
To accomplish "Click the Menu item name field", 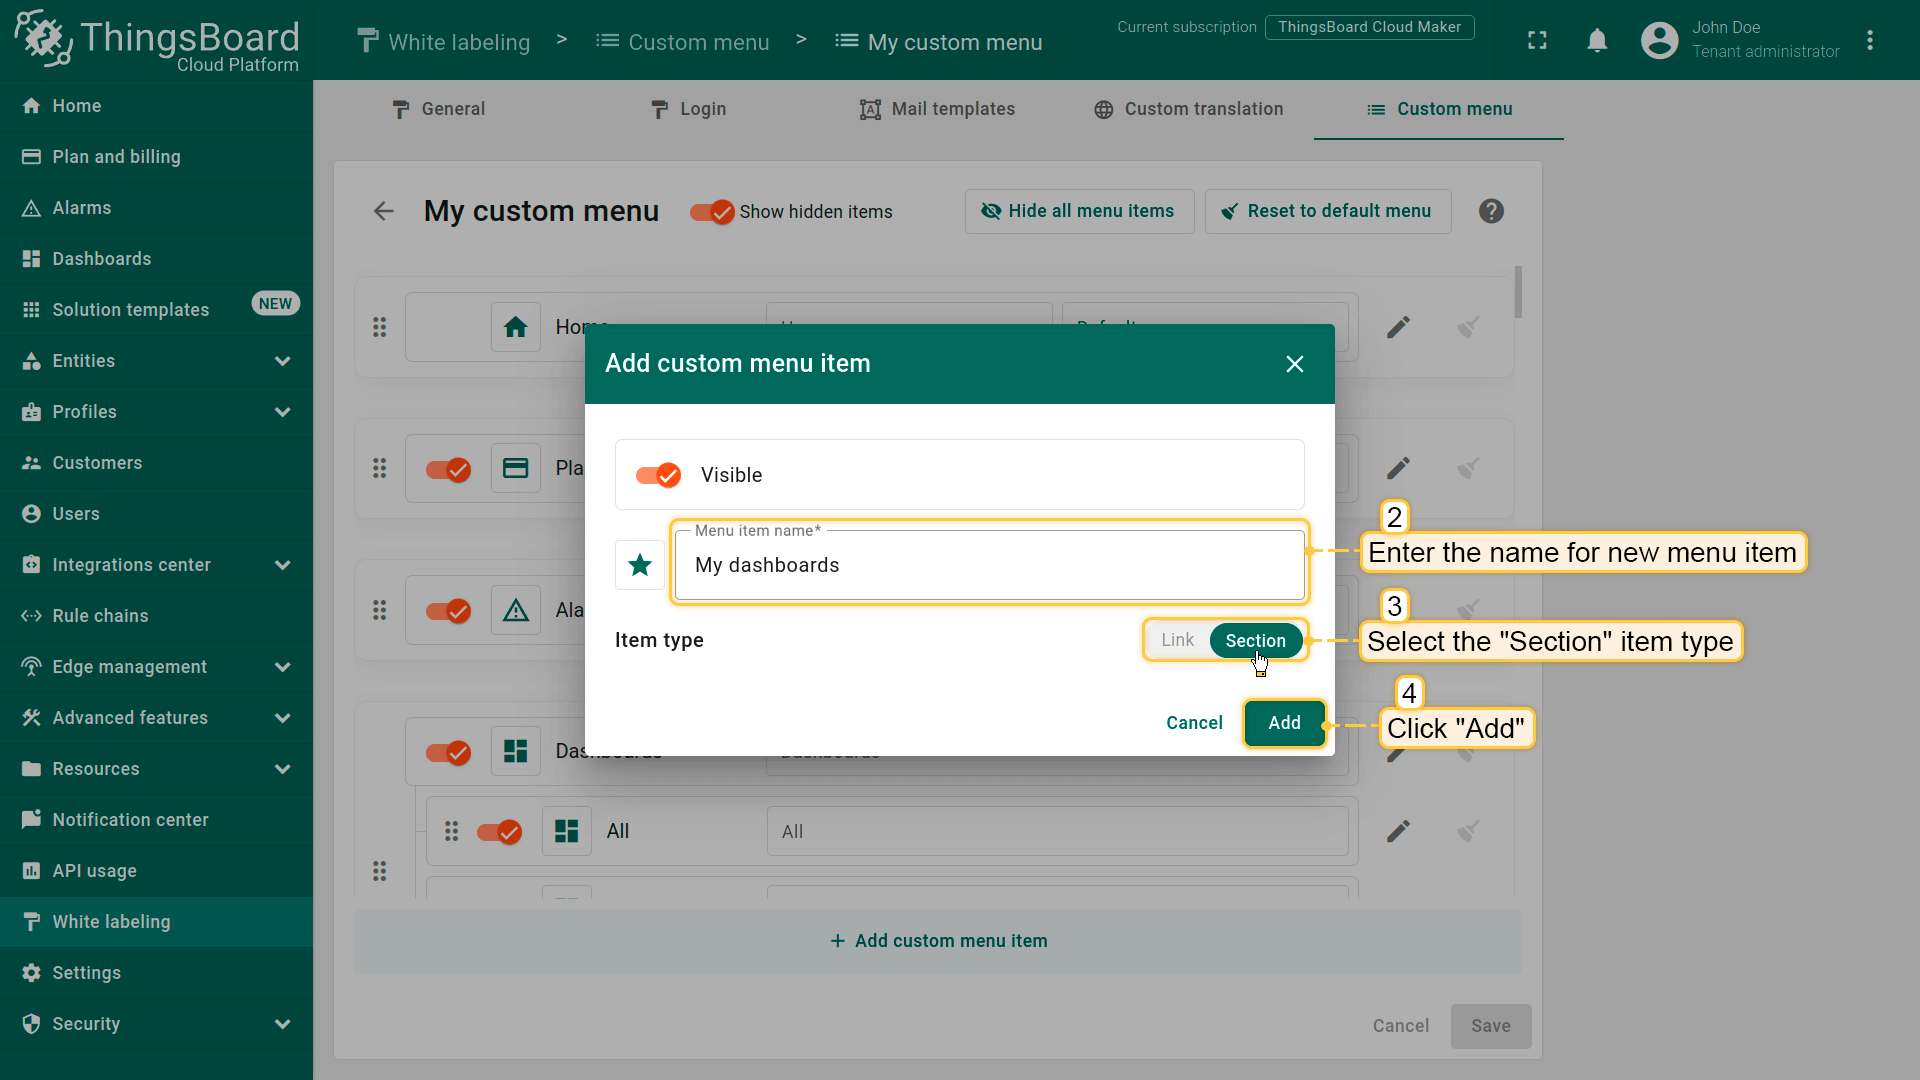I will [990, 566].
